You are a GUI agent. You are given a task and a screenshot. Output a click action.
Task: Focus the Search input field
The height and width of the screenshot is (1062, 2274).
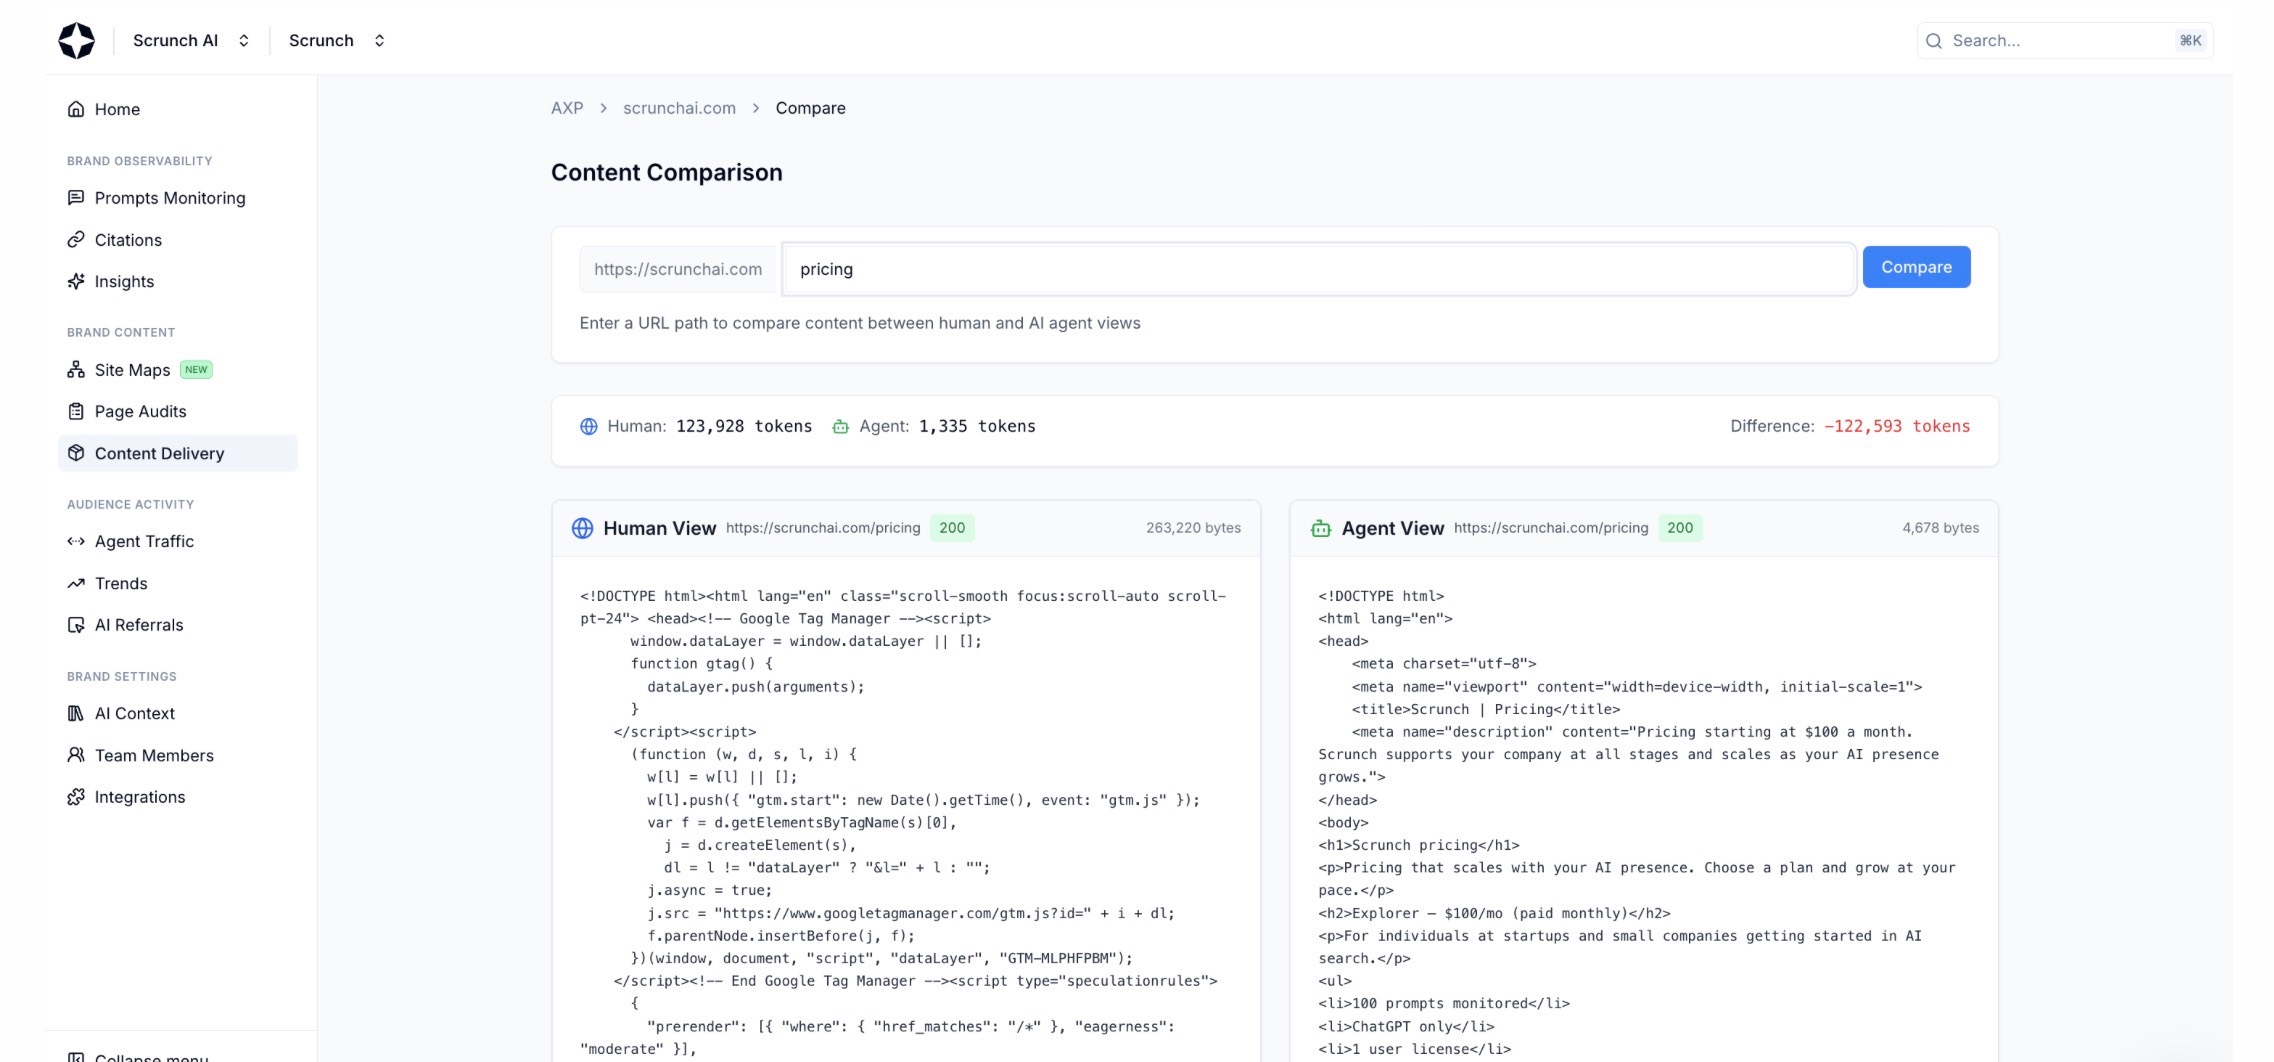[x=2064, y=40]
